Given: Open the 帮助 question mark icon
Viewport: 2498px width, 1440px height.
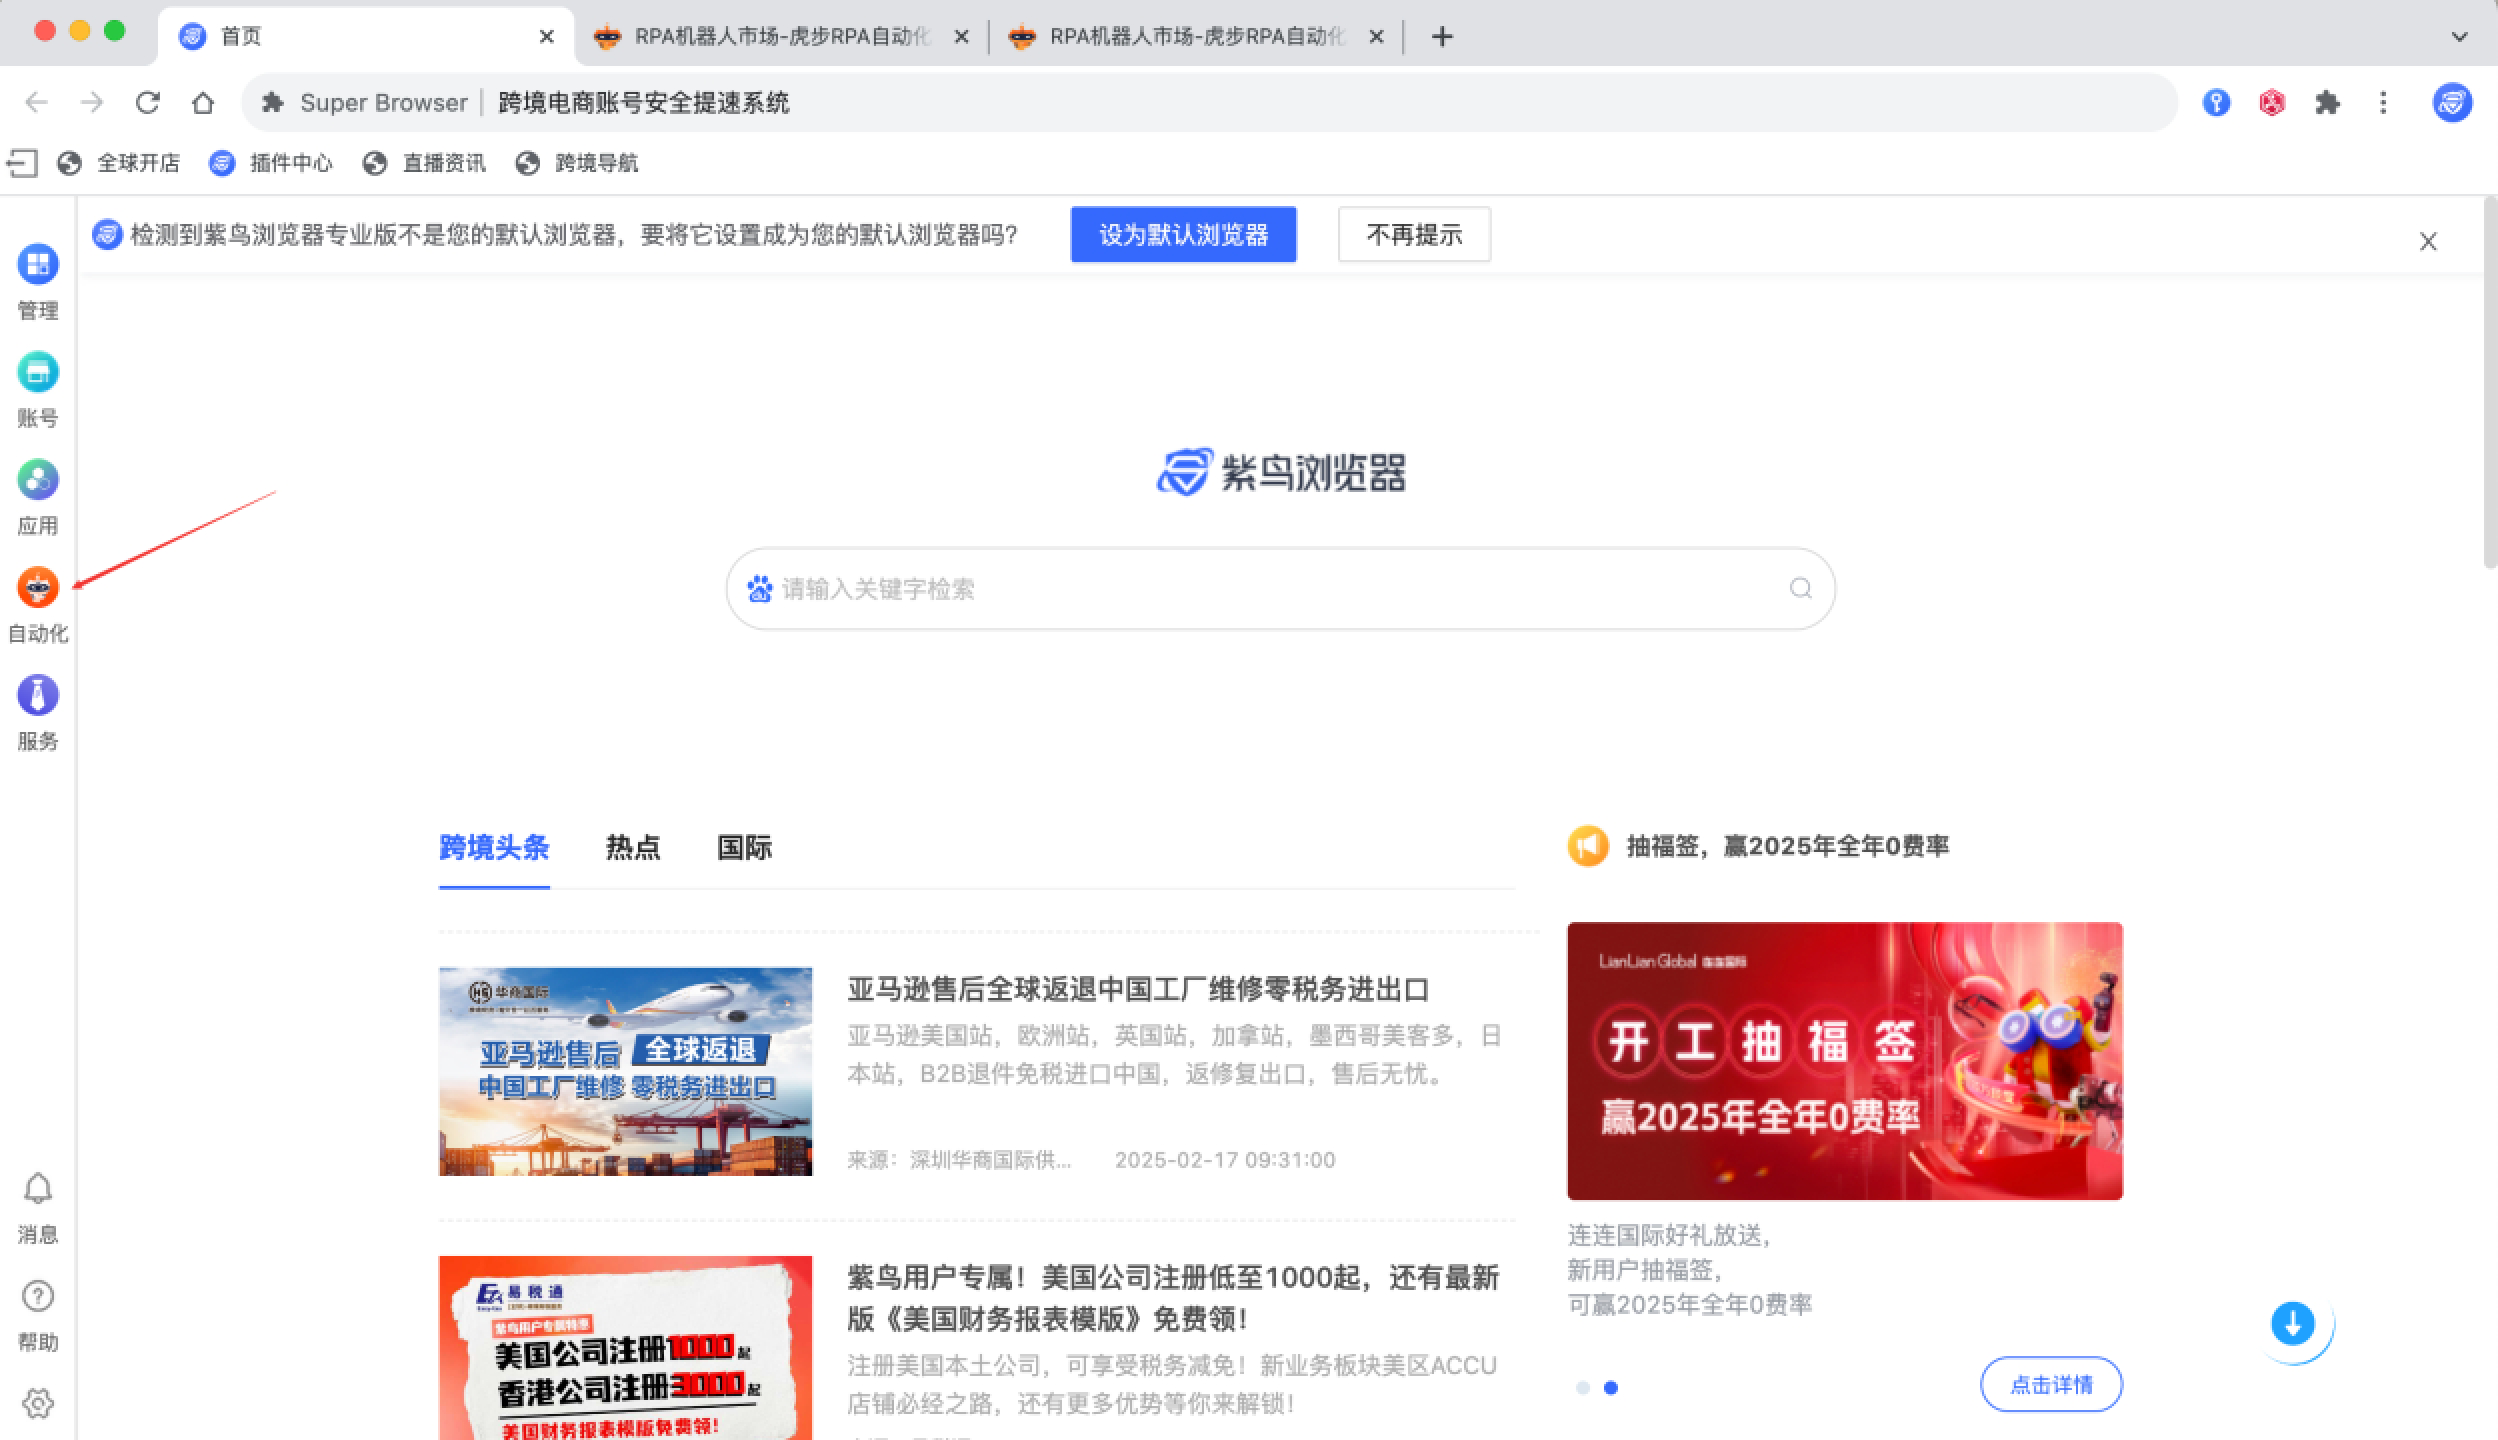Looking at the screenshot, I should [38, 1296].
